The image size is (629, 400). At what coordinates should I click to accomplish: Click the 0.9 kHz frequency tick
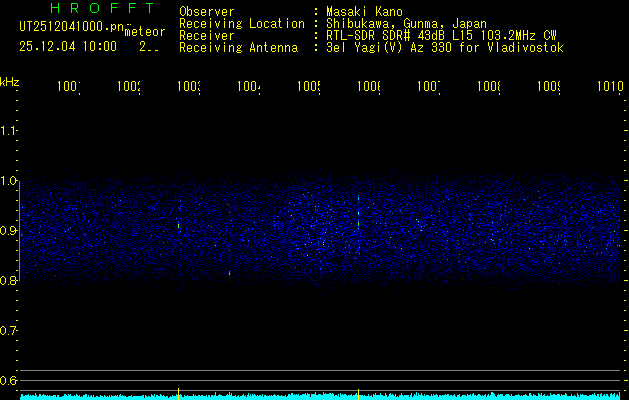point(9,231)
